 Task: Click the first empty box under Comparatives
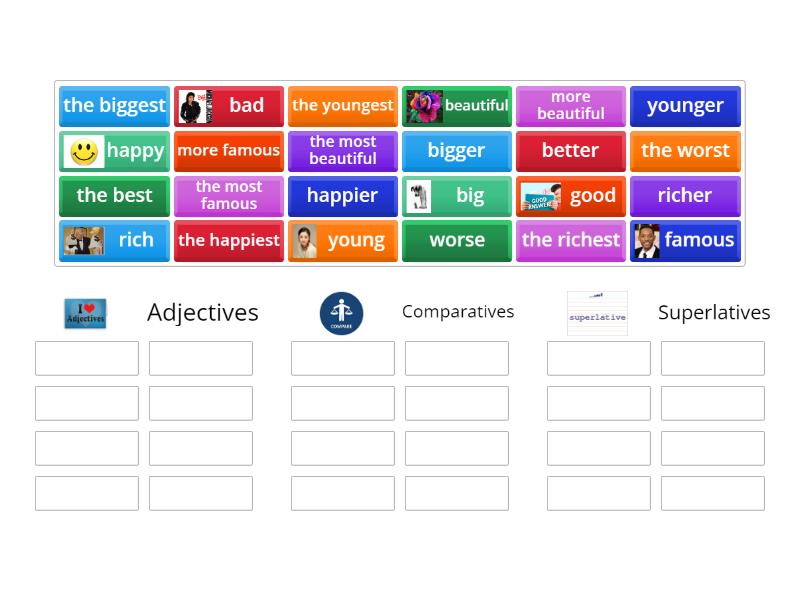coord(342,357)
